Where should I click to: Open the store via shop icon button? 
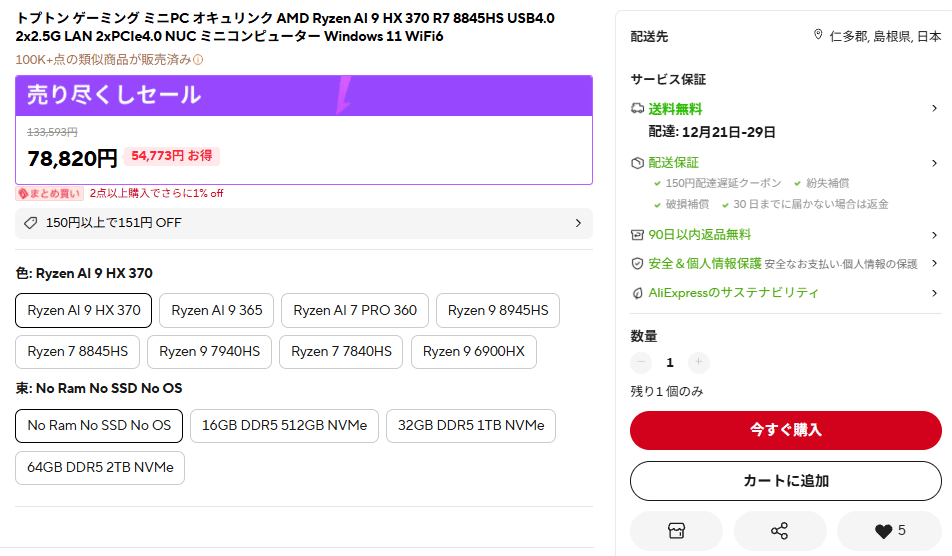[x=676, y=531]
